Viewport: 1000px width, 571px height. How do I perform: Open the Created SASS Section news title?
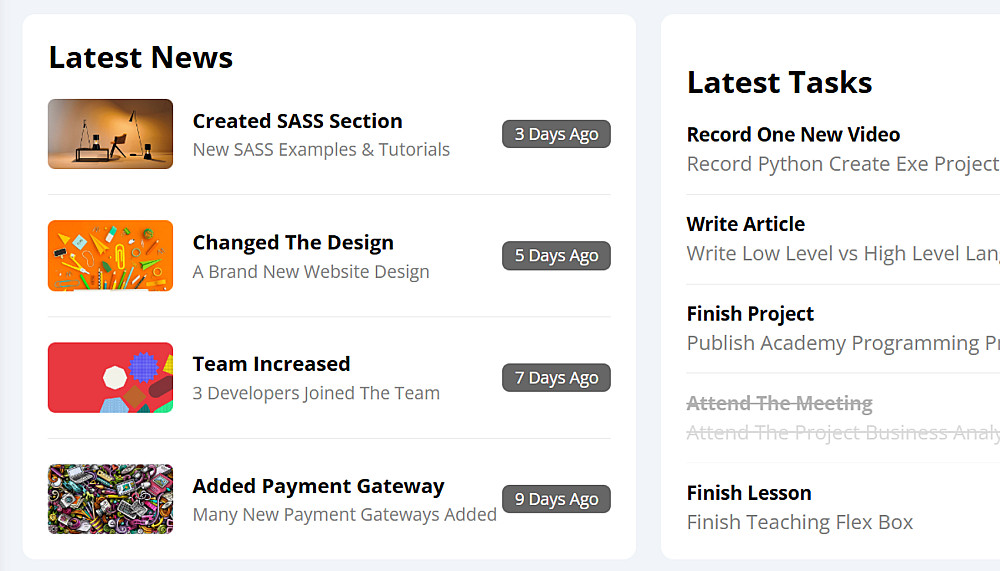click(x=297, y=121)
